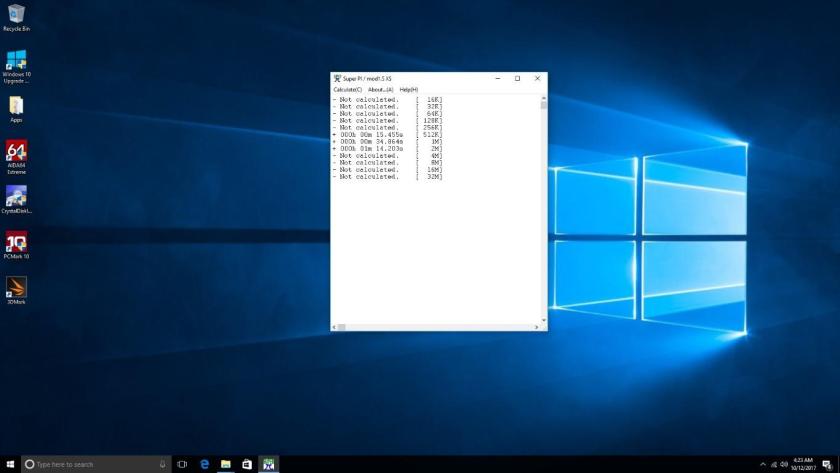
Task: Click the 1M result row 34.864s
Action: pos(387,141)
